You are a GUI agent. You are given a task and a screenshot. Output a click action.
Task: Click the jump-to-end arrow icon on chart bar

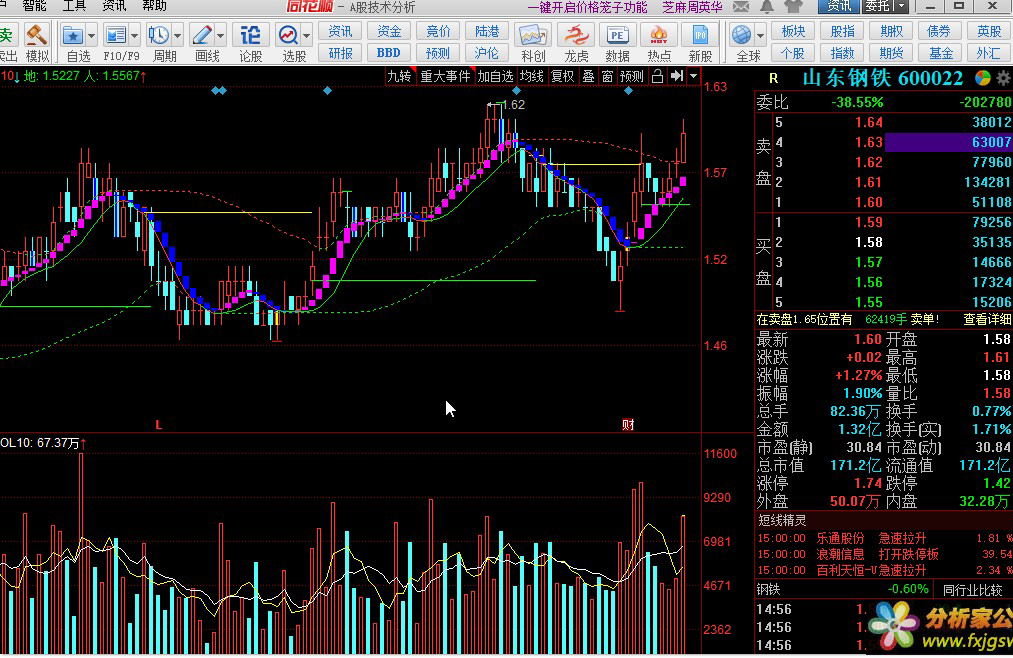tap(676, 76)
